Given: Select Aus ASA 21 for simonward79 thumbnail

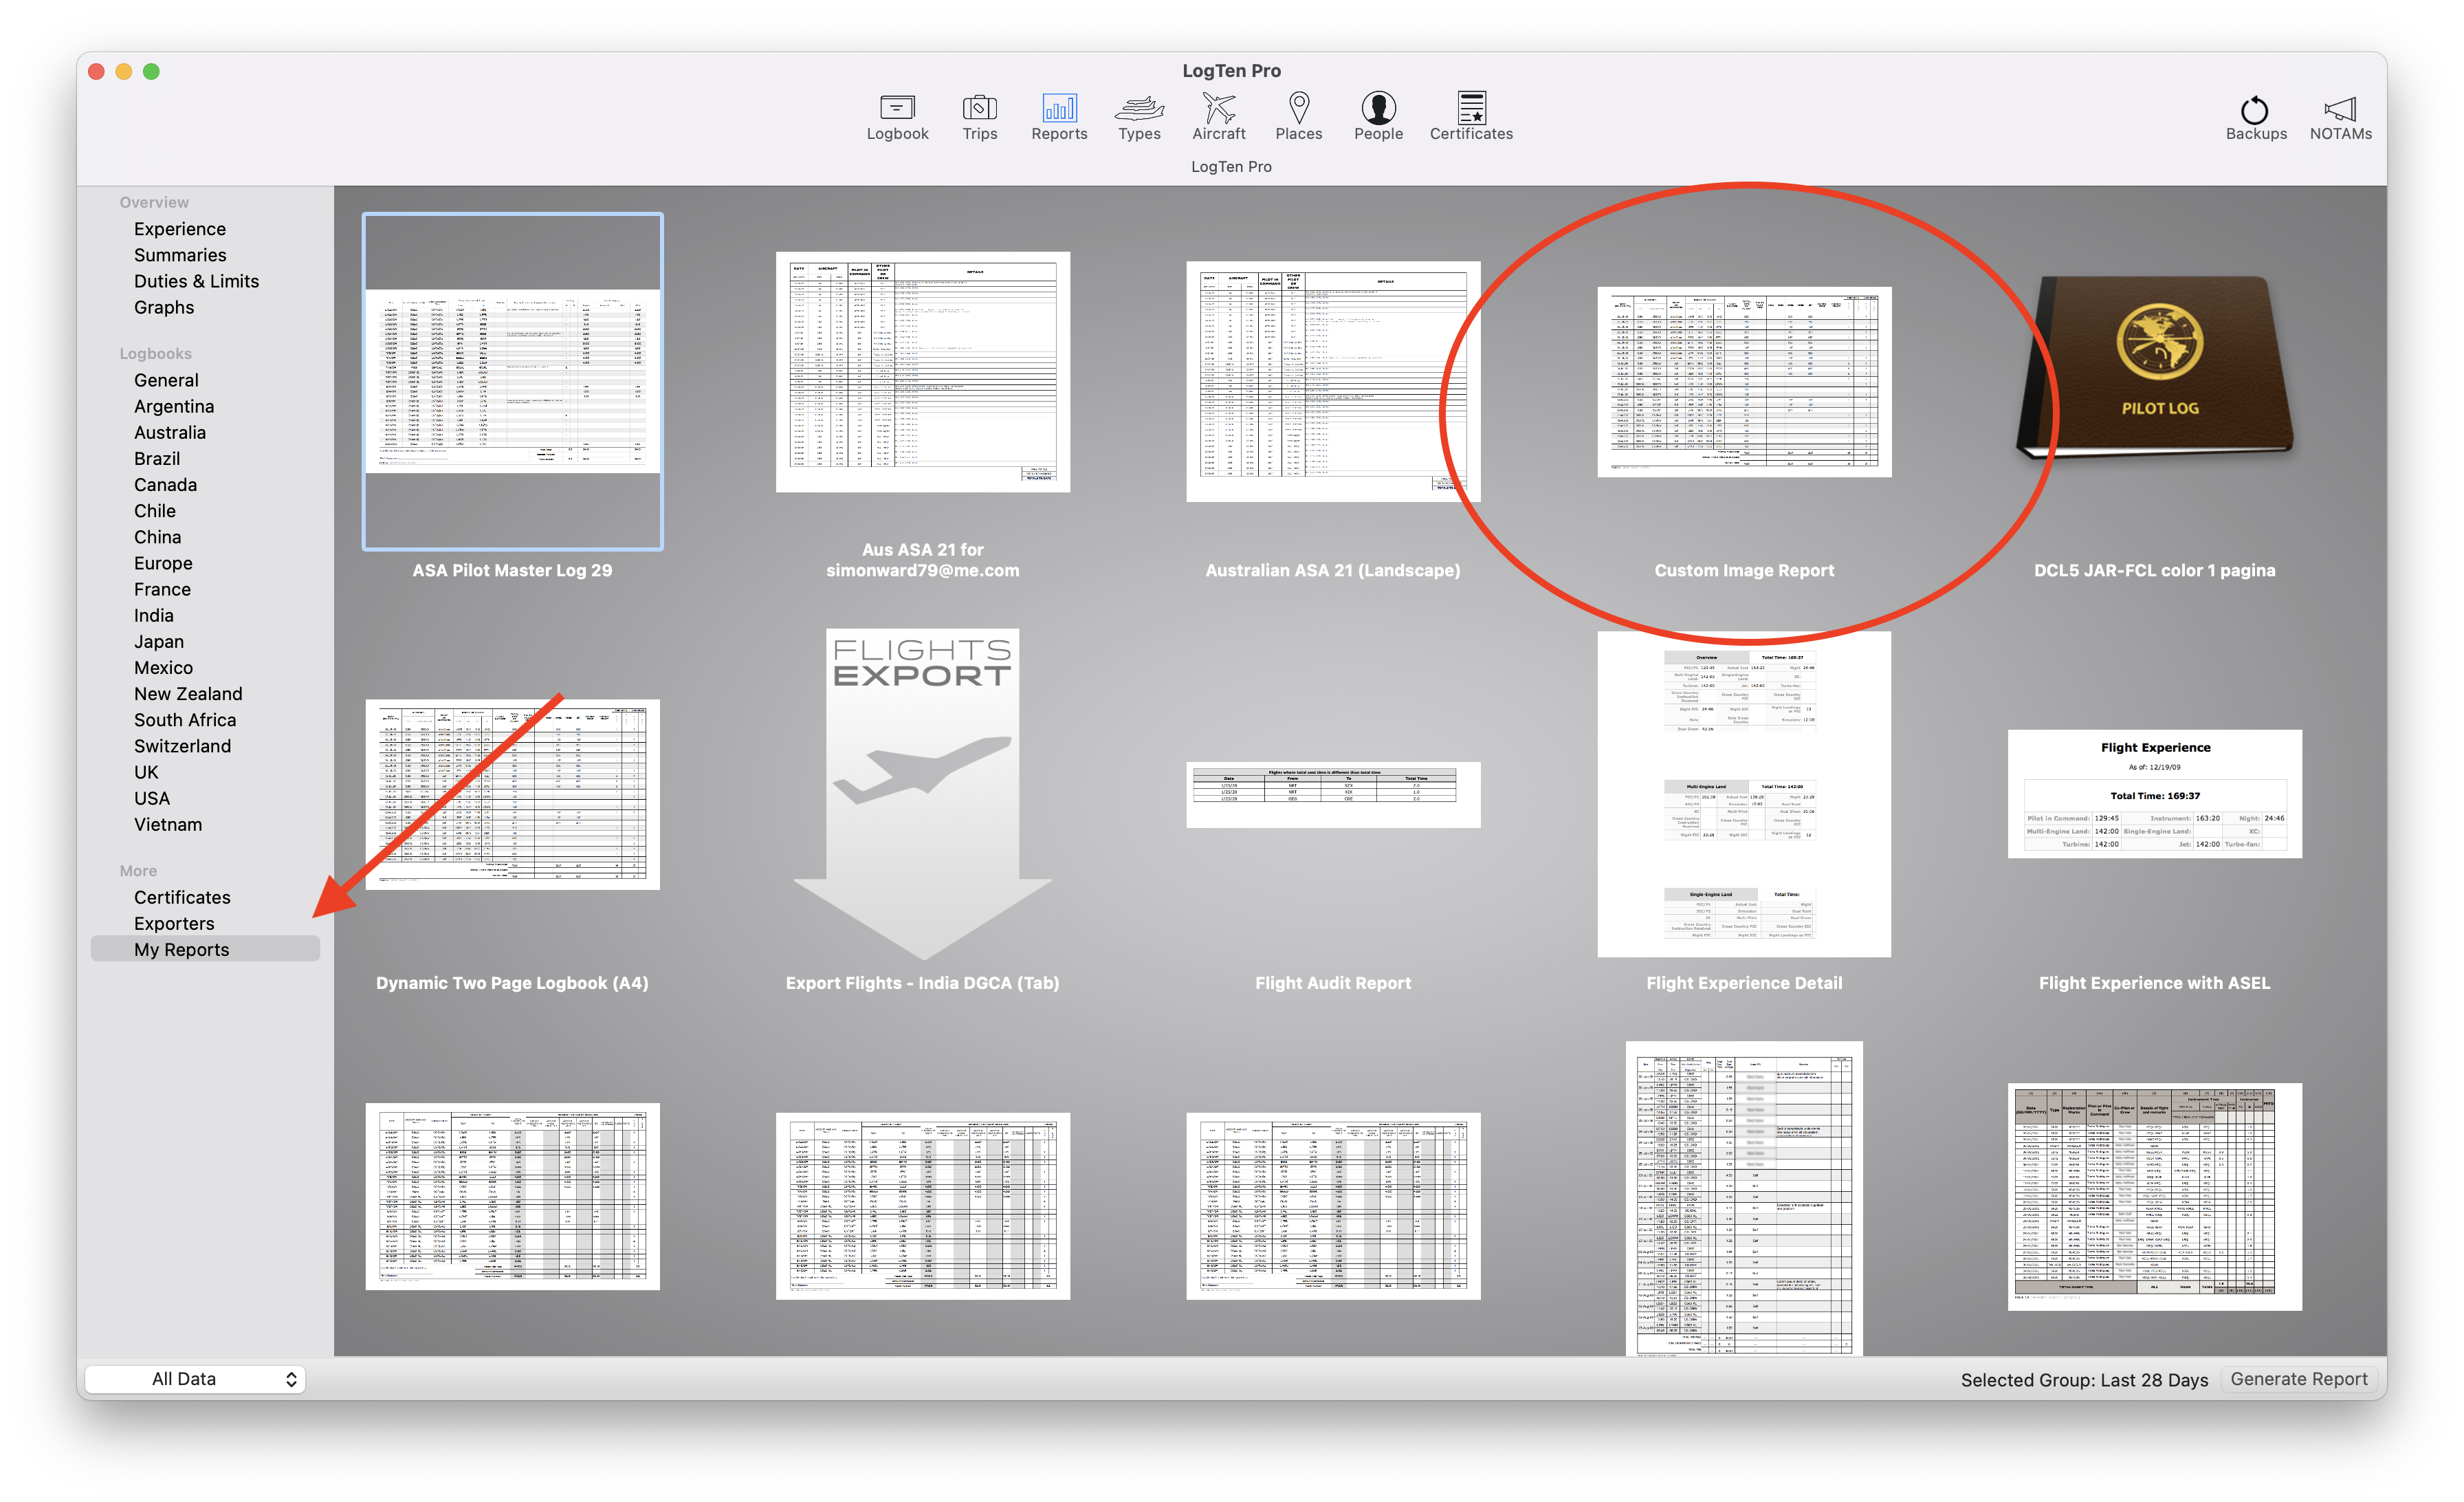Looking at the screenshot, I should 922,371.
